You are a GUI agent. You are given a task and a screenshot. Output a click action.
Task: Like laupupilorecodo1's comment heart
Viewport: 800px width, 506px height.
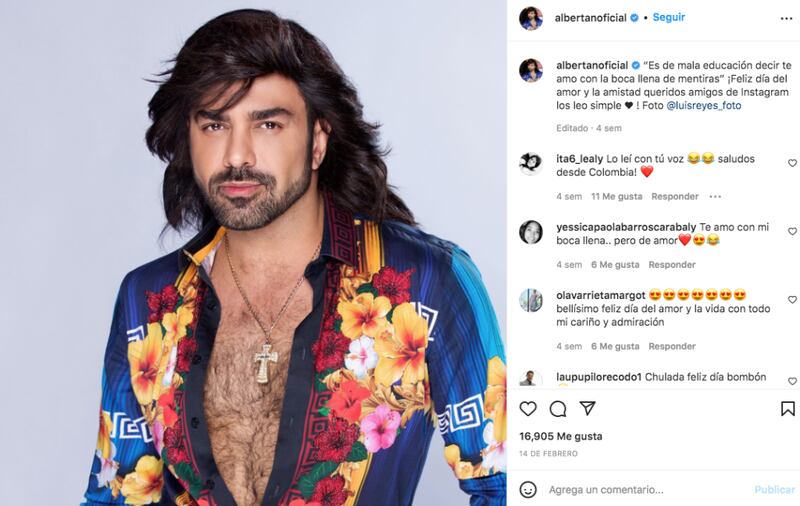point(792,381)
